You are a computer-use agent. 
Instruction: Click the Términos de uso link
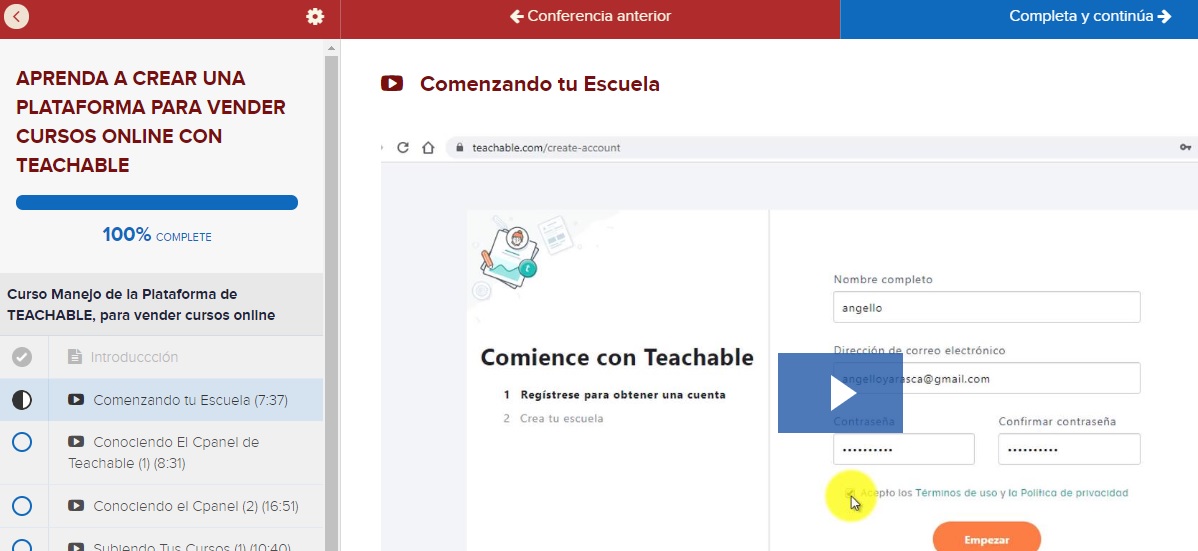(956, 493)
